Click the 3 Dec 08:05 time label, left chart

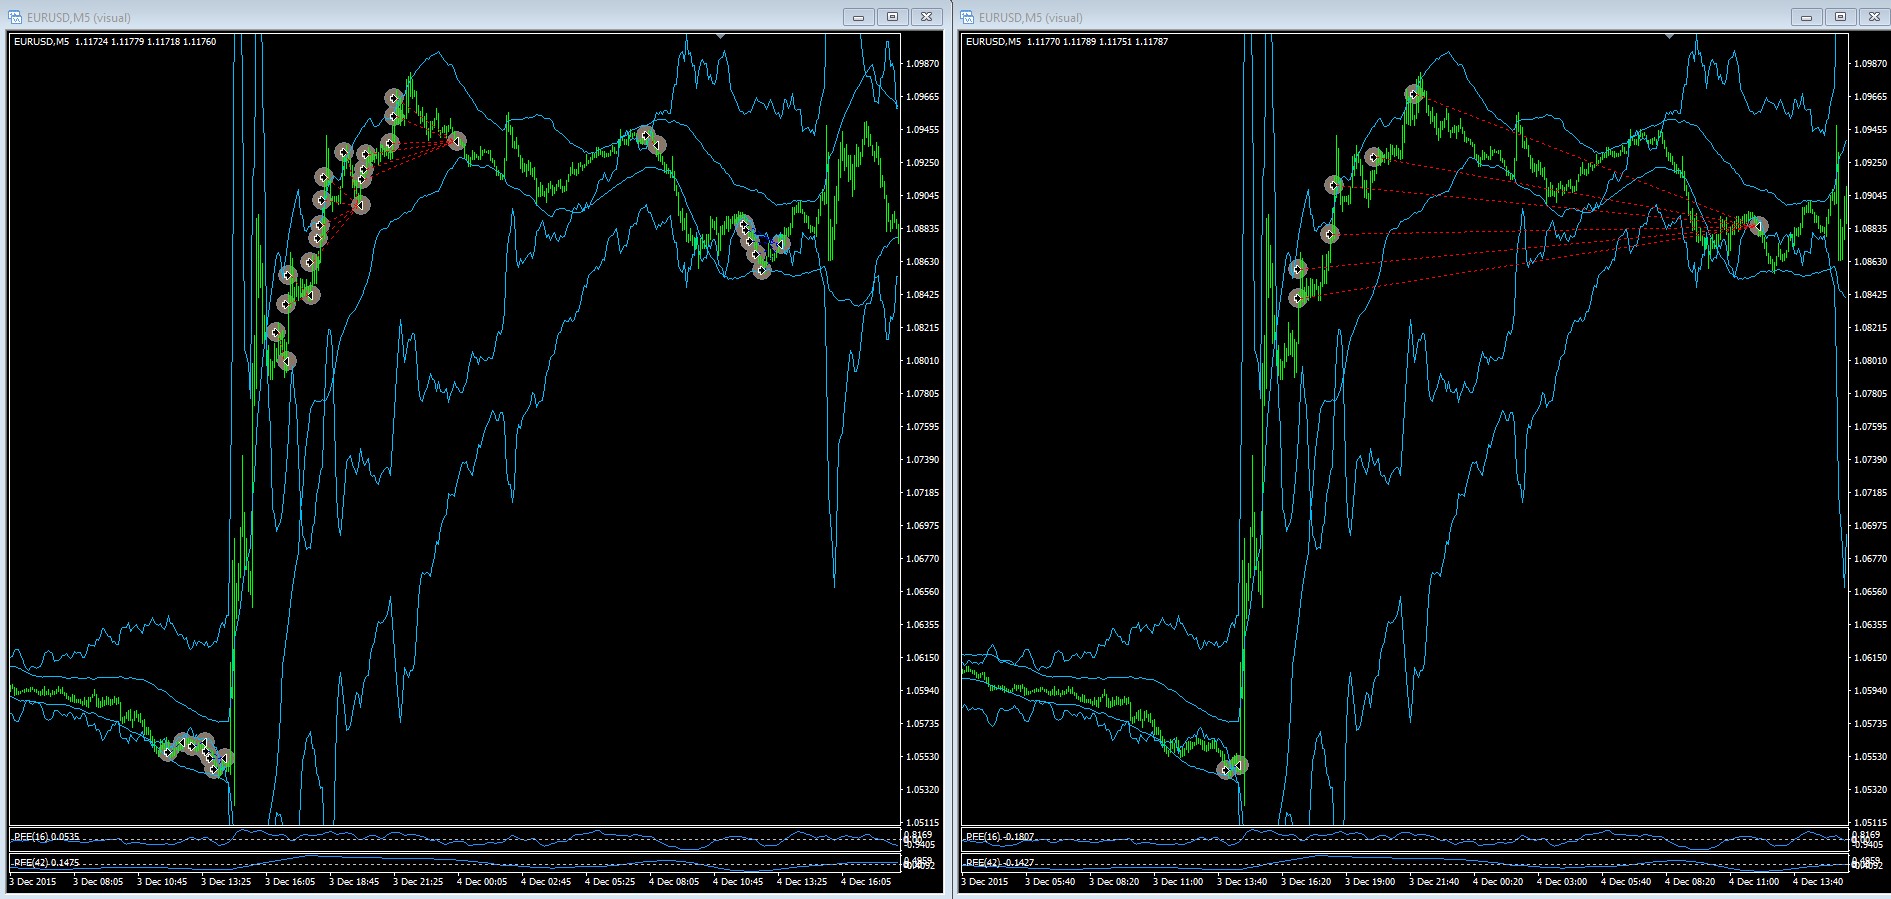point(98,882)
